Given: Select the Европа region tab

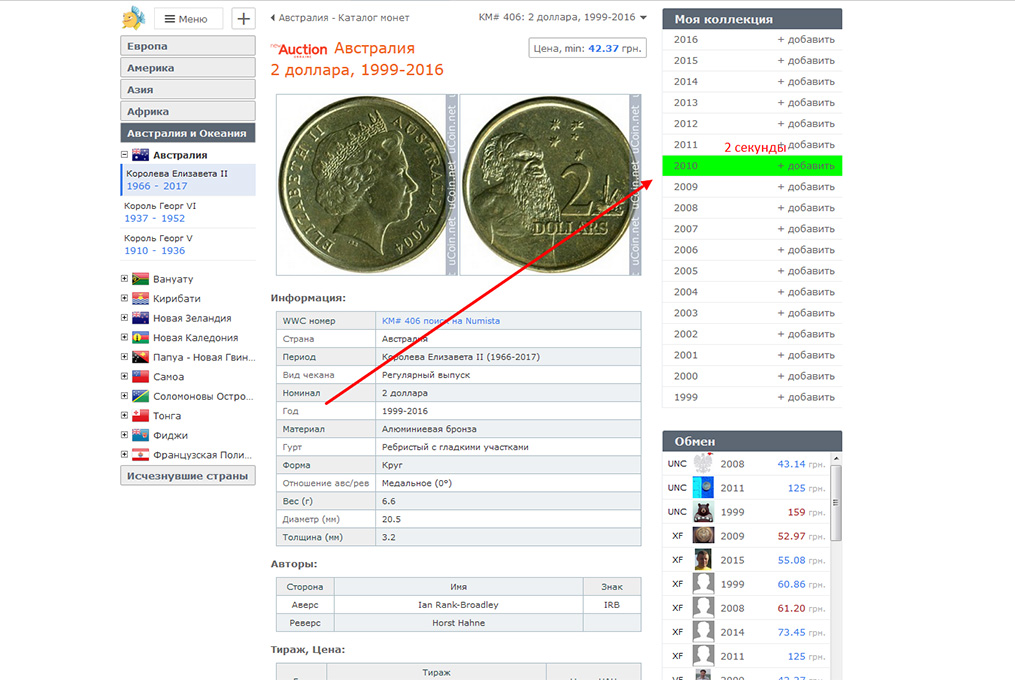Looking at the screenshot, I should [188, 46].
